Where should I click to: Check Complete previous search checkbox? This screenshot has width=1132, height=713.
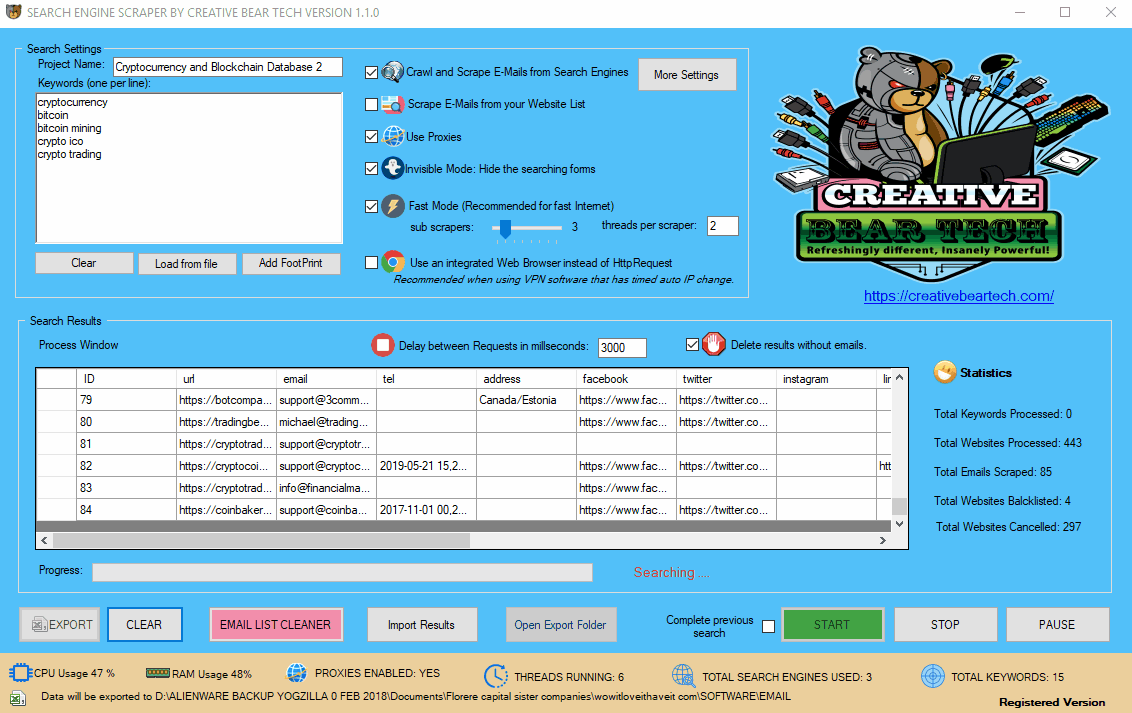768,626
